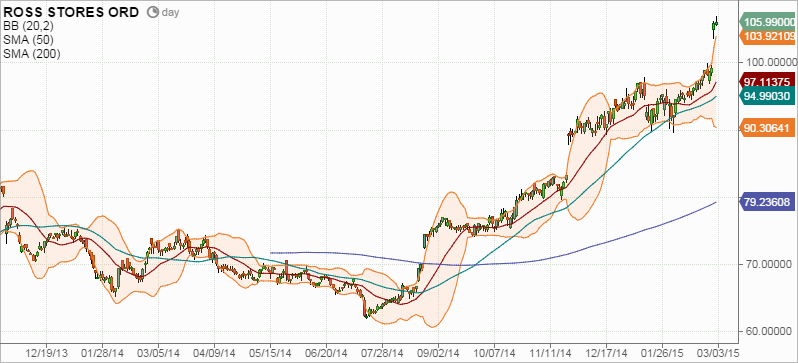This screenshot has width=798, height=363.
Task: Click the clock icon beside day
Action: point(153,12)
